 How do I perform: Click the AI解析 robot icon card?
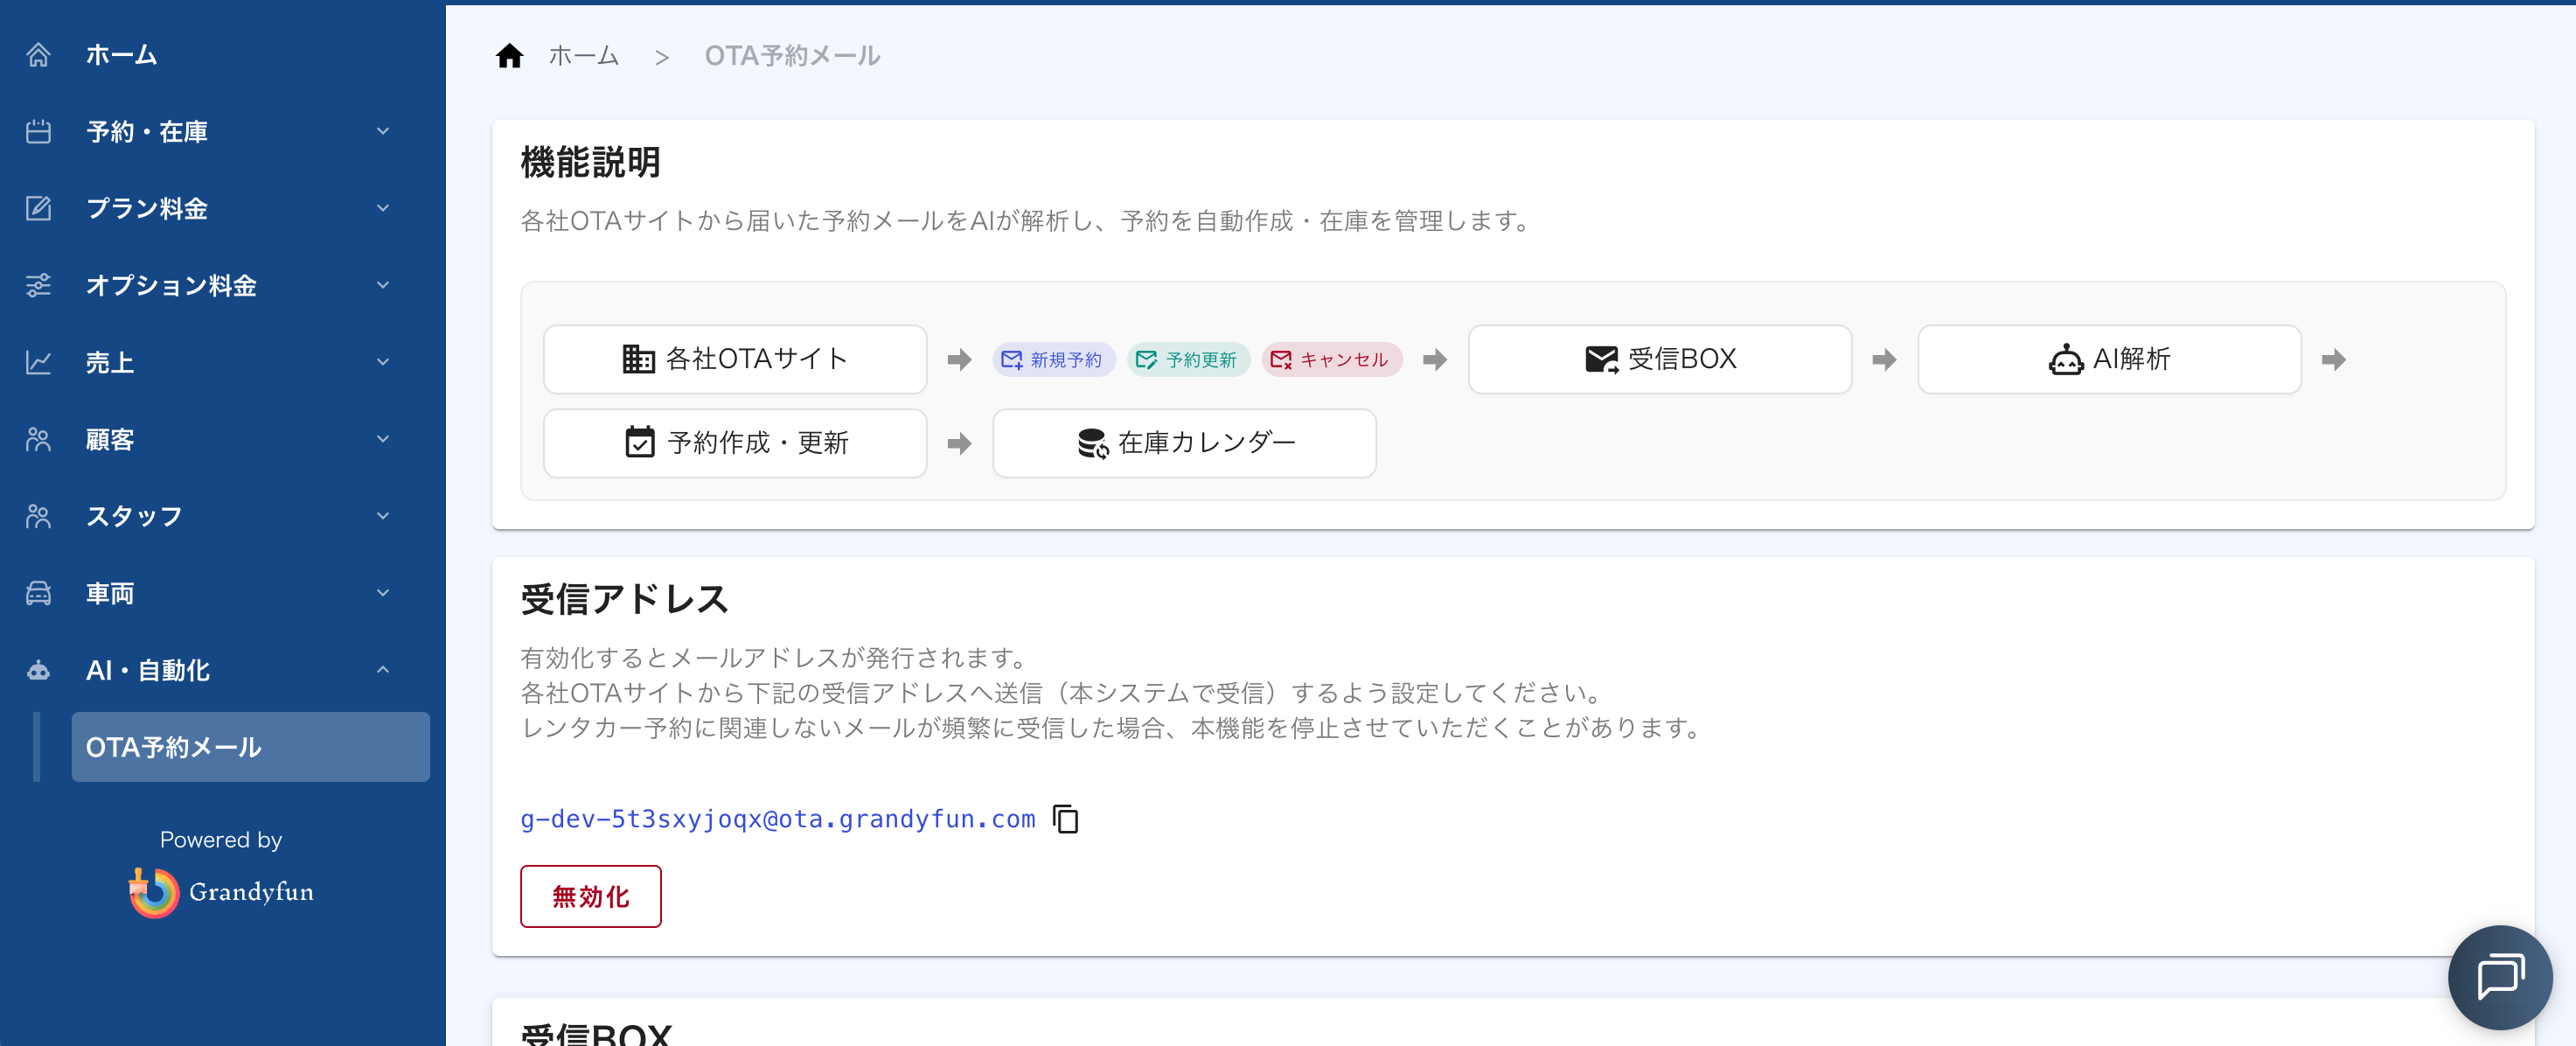(2108, 359)
